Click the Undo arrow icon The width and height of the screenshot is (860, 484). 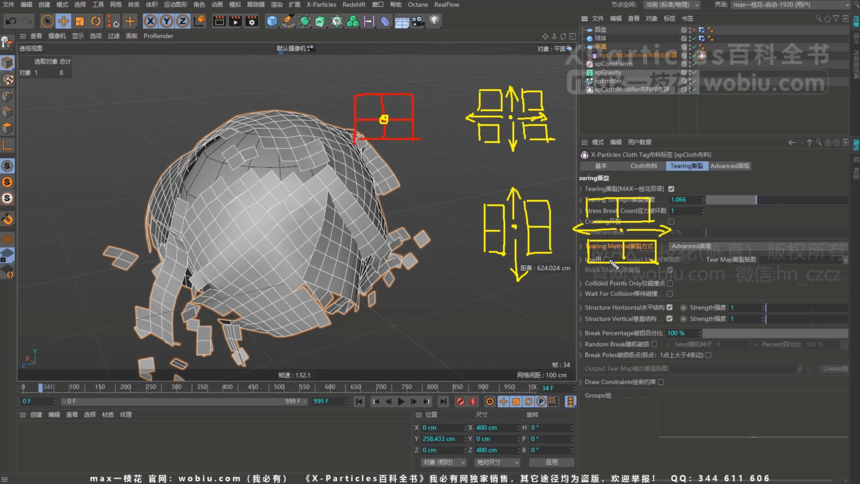coord(10,21)
